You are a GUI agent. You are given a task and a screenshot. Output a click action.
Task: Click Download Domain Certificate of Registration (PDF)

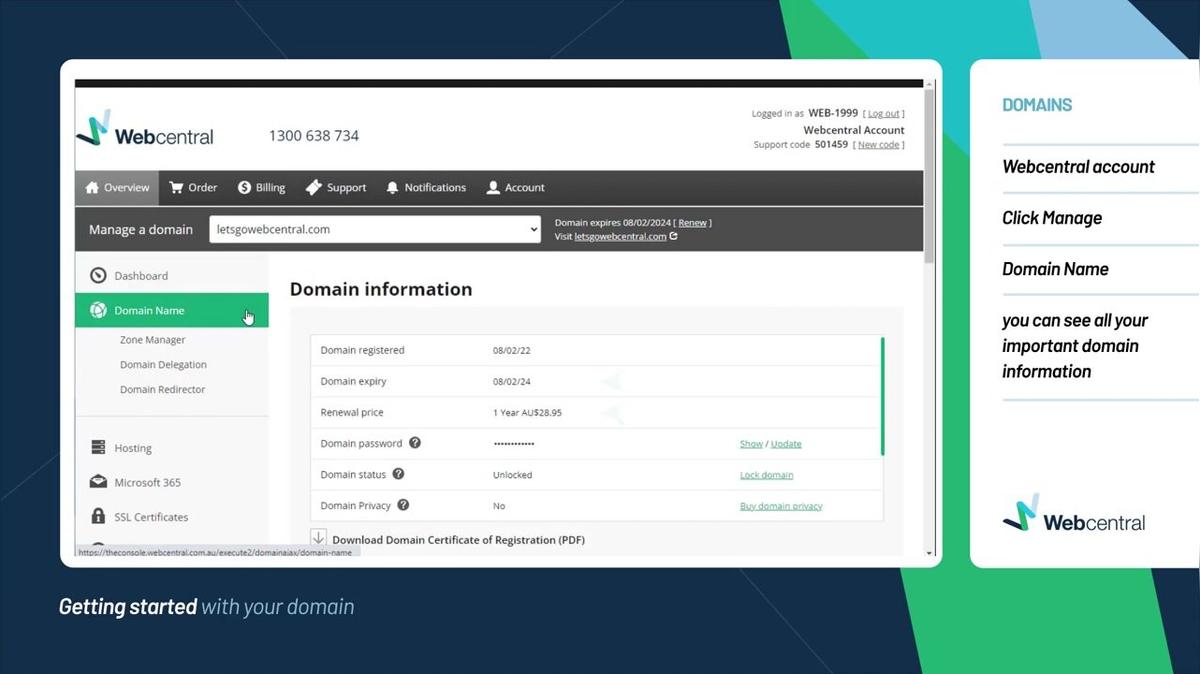point(458,540)
